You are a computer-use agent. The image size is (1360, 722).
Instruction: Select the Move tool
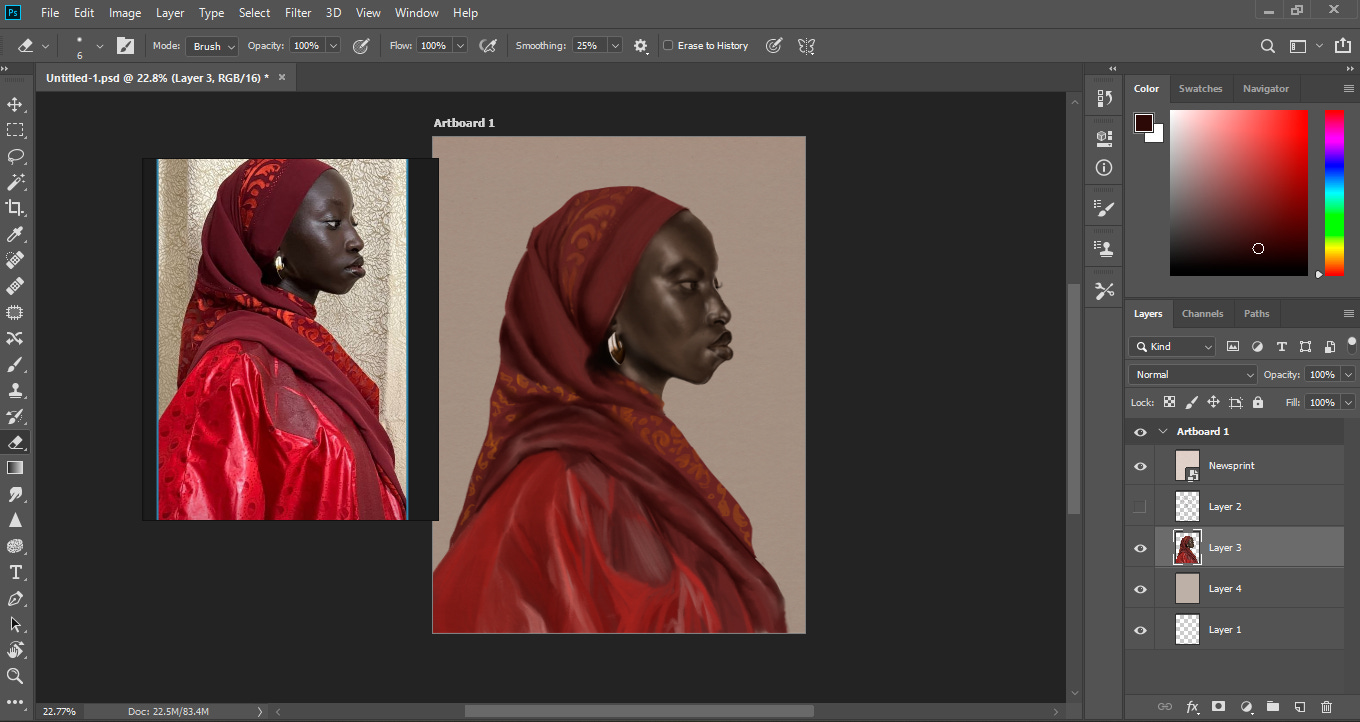[x=15, y=105]
